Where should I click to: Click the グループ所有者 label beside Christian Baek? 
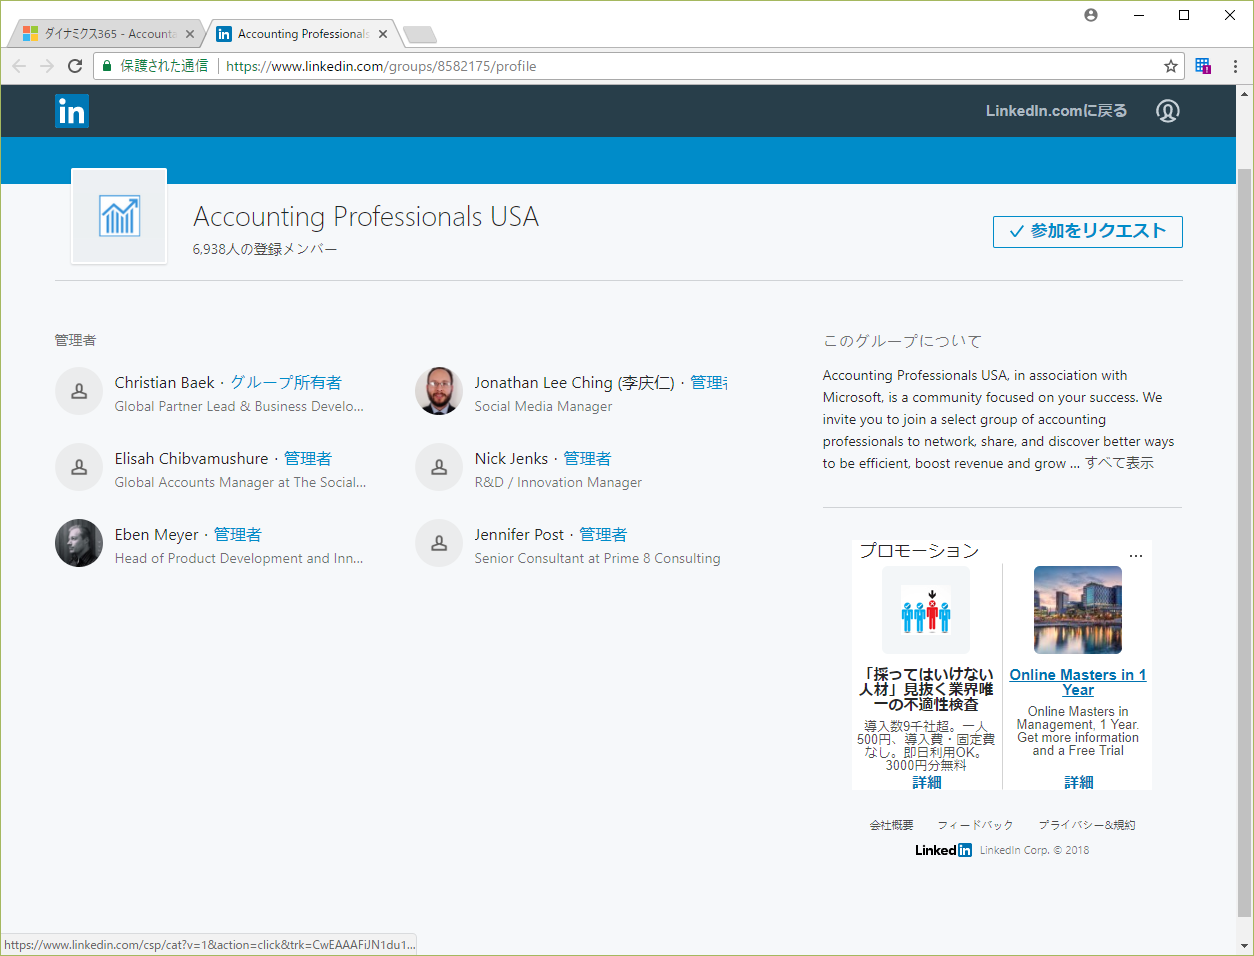click(286, 383)
